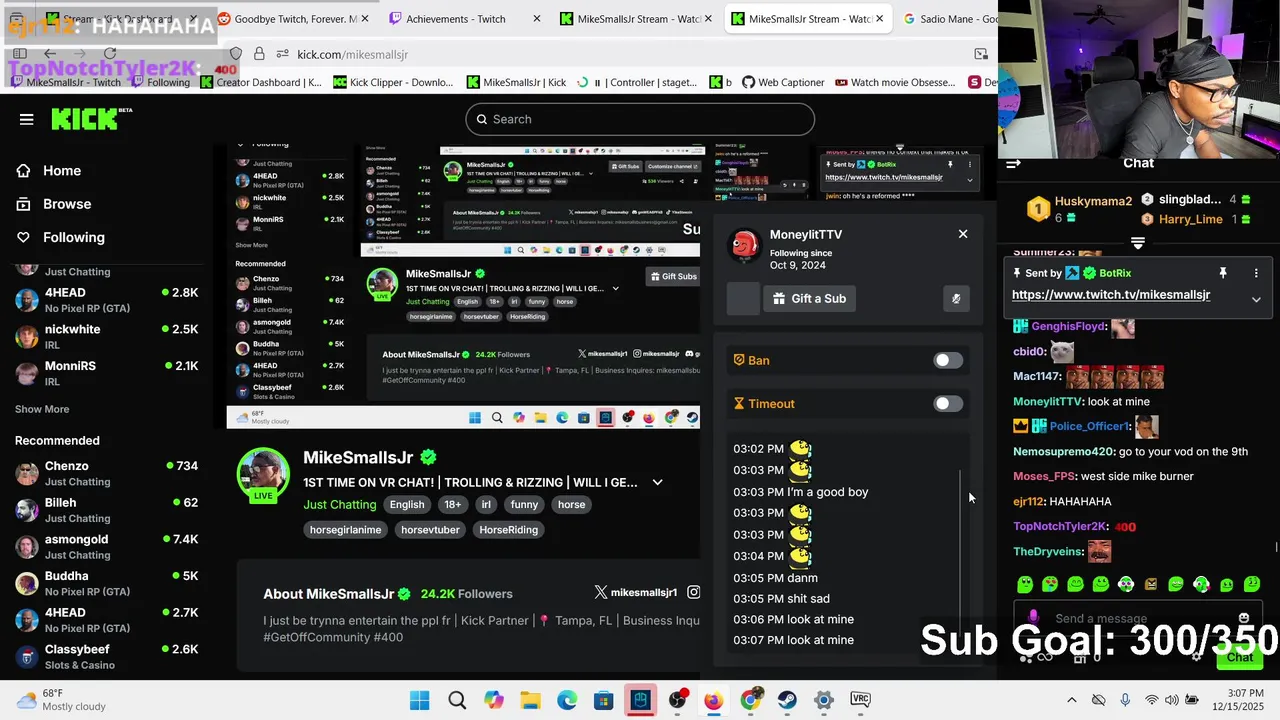Open the pinned message three-dot menu
Image resolution: width=1280 pixels, height=720 pixels.
[1256, 273]
